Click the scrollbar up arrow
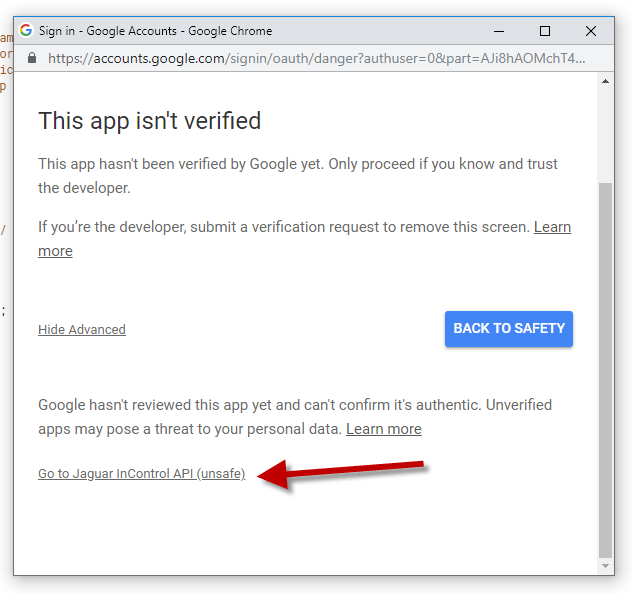Screen dimensions: 632x593 [605, 81]
